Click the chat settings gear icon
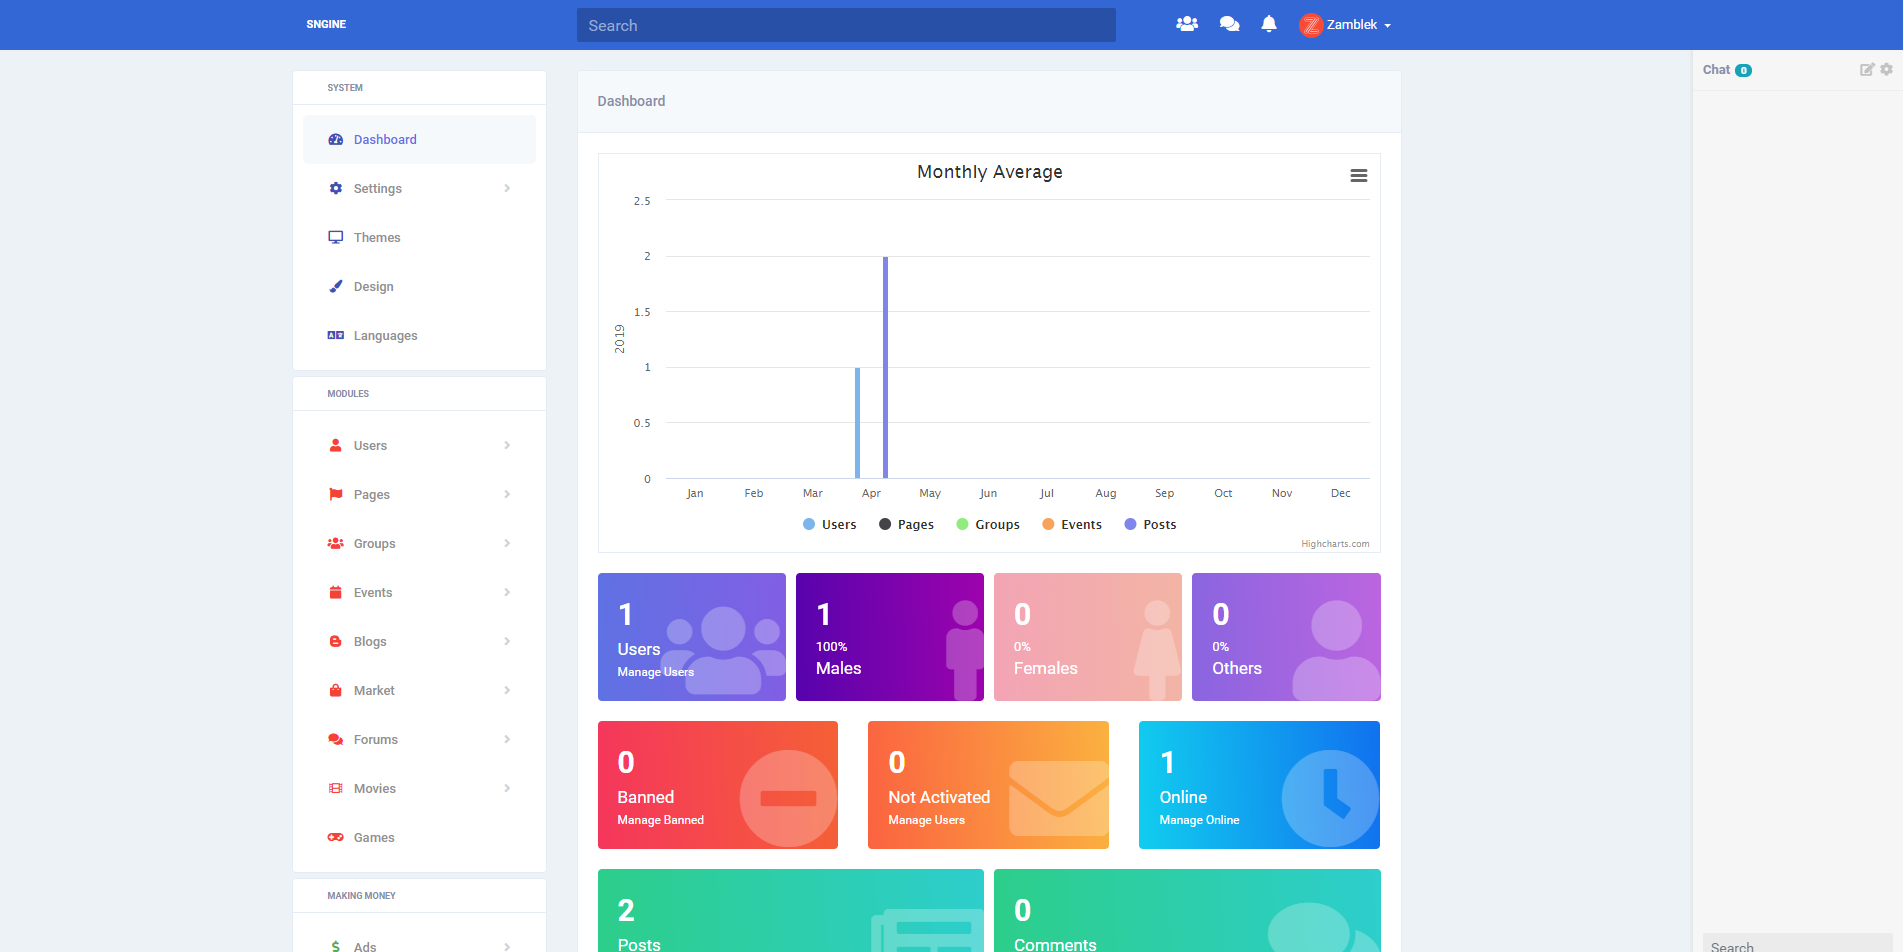The height and width of the screenshot is (952, 1903). click(x=1887, y=70)
